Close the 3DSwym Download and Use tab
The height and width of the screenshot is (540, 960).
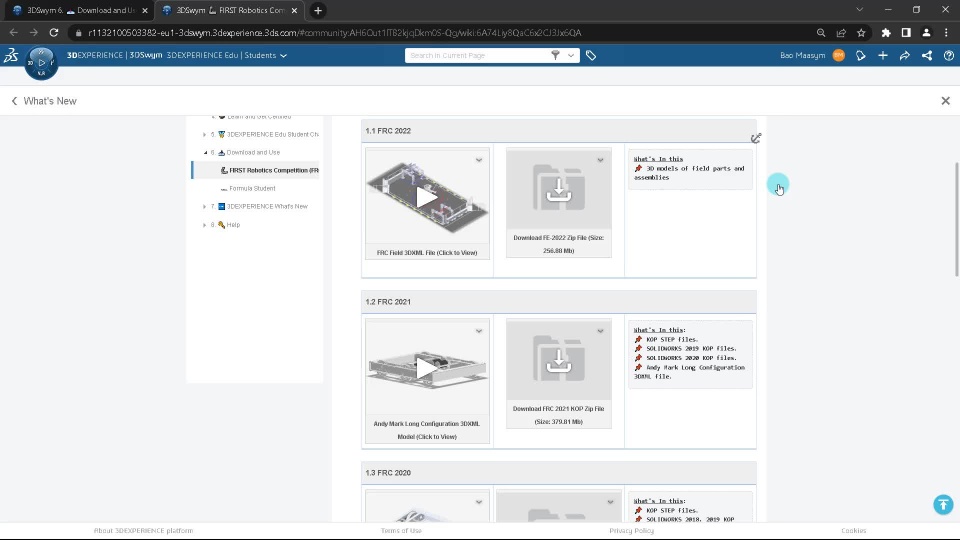point(145,10)
